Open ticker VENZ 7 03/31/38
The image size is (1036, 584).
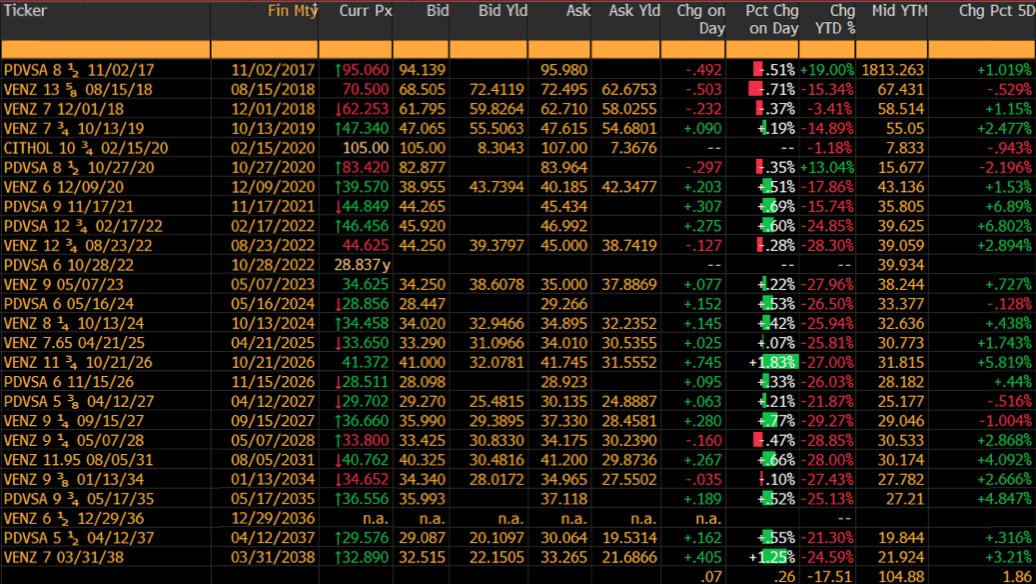point(63,558)
